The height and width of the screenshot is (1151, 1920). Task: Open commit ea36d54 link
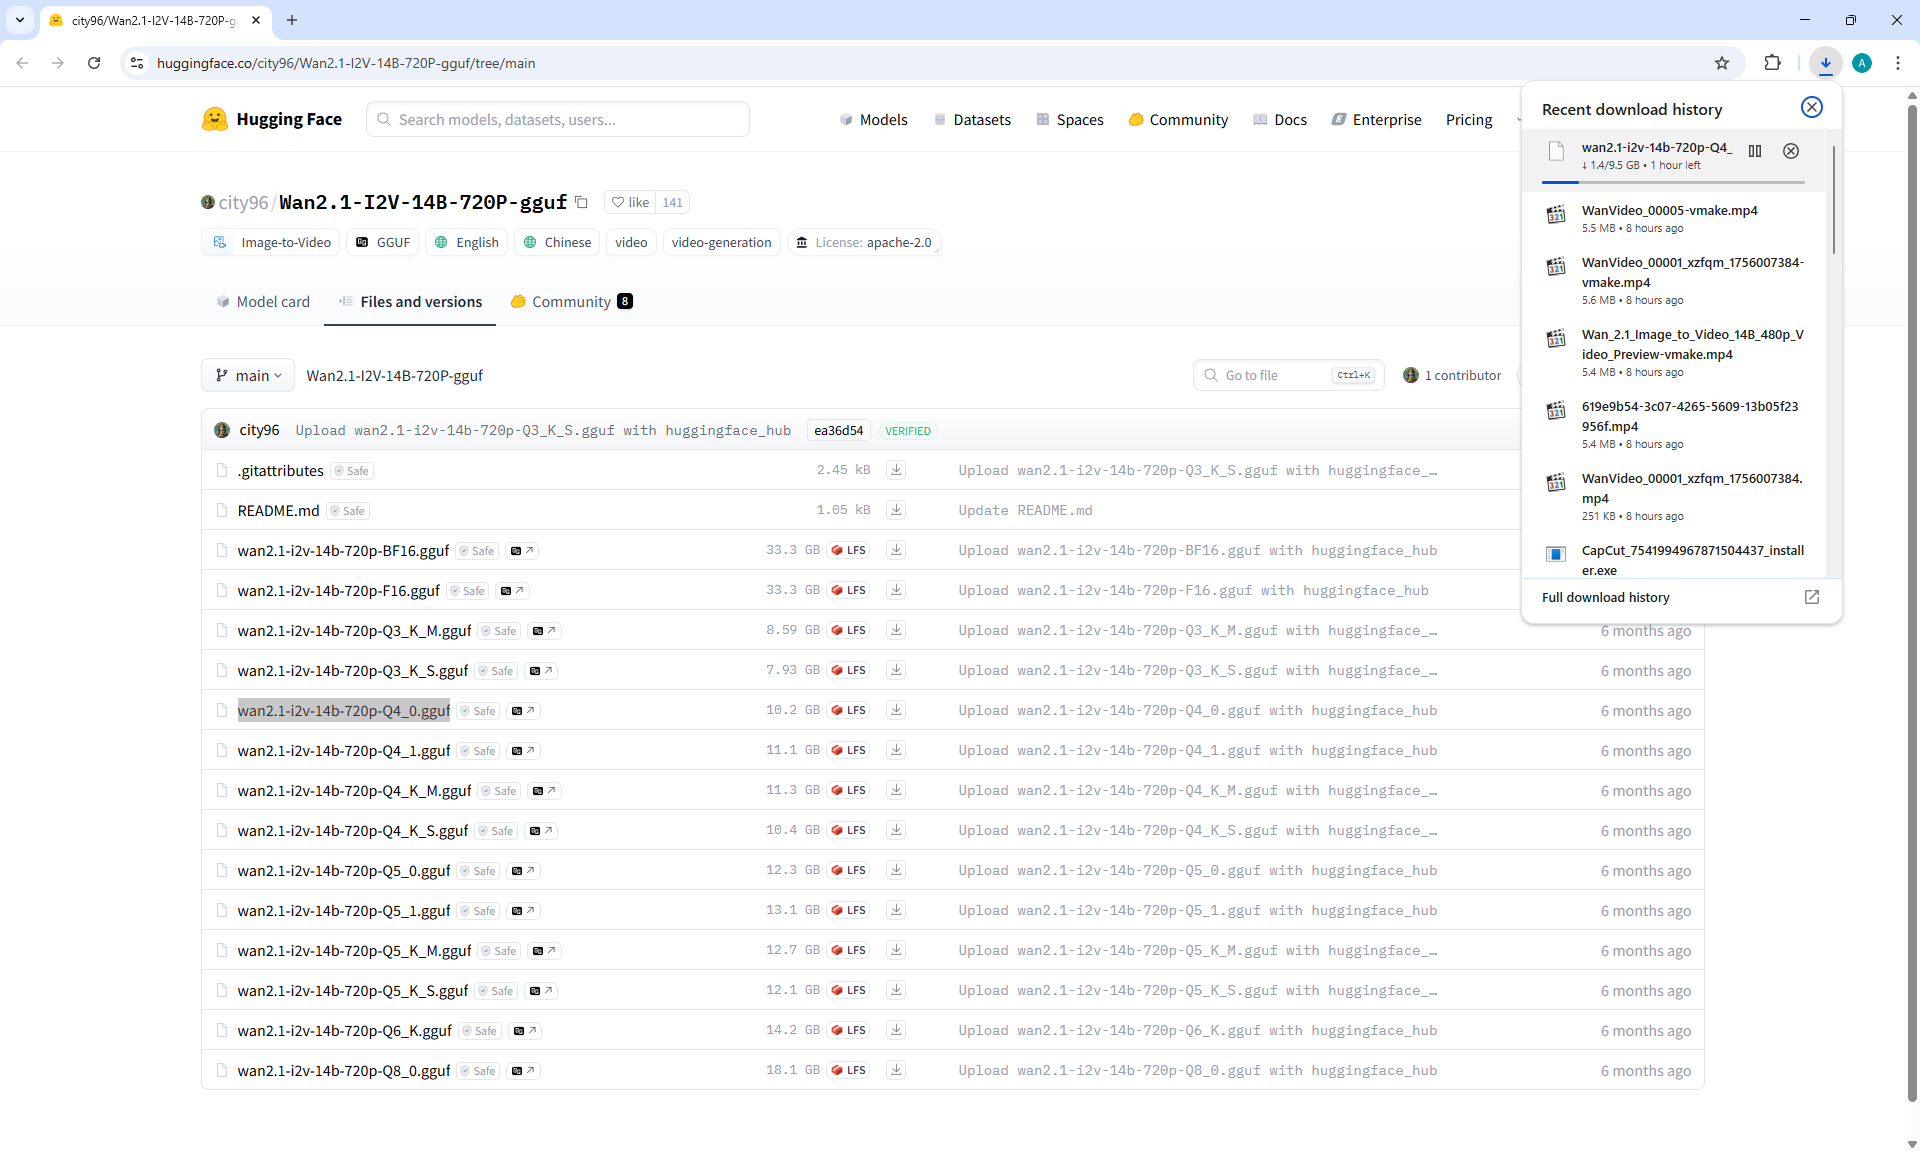(x=838, y=431)
